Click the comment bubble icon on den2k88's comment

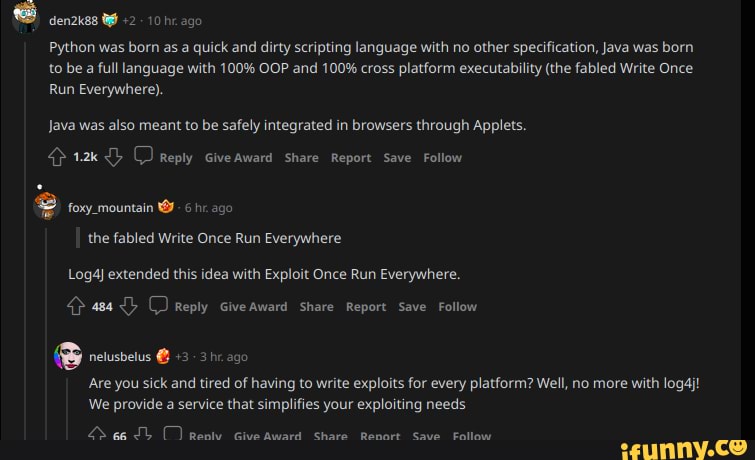coord(143,157)
